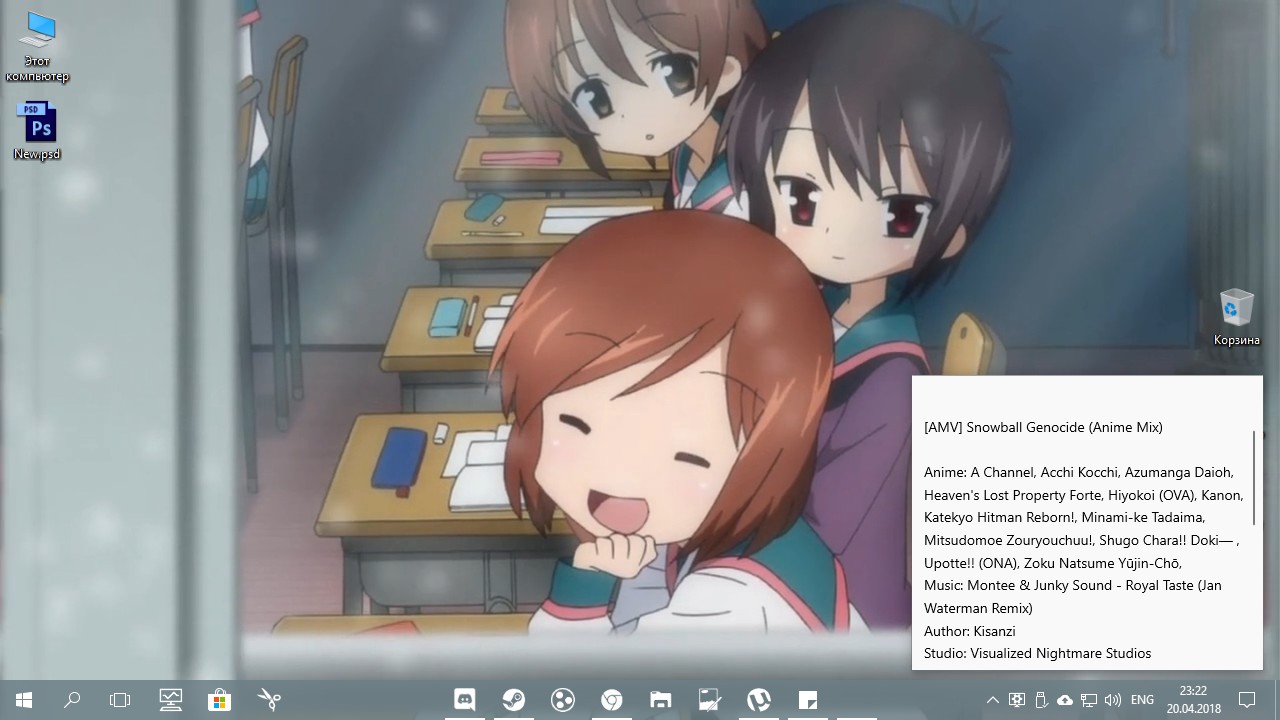Open the Windows Start menu
This screenshot has height=720, width=1280.
point(24,700)
